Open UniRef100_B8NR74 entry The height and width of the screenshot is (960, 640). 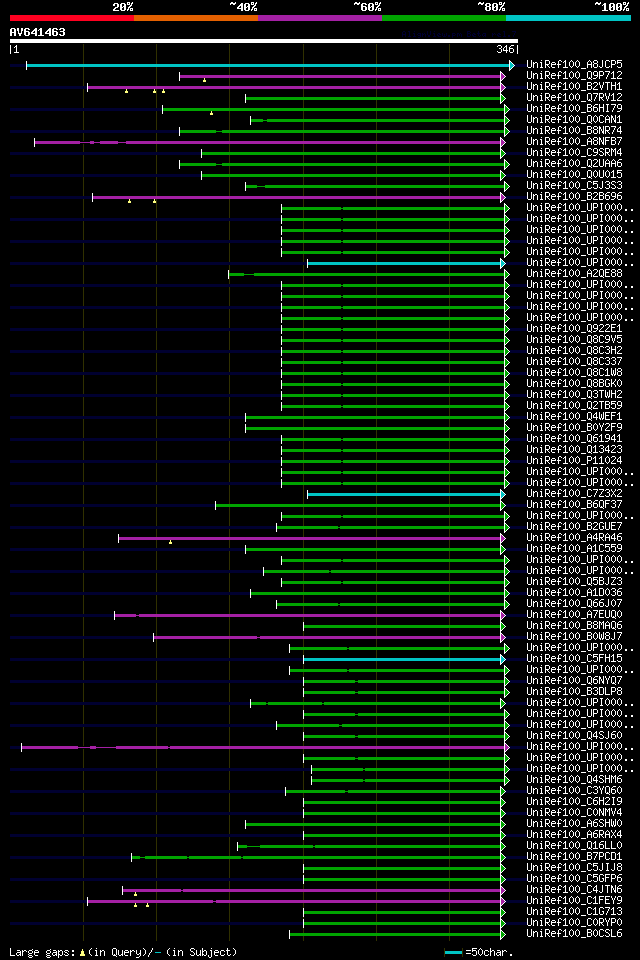pyautogui.click(x=574, y=130)
